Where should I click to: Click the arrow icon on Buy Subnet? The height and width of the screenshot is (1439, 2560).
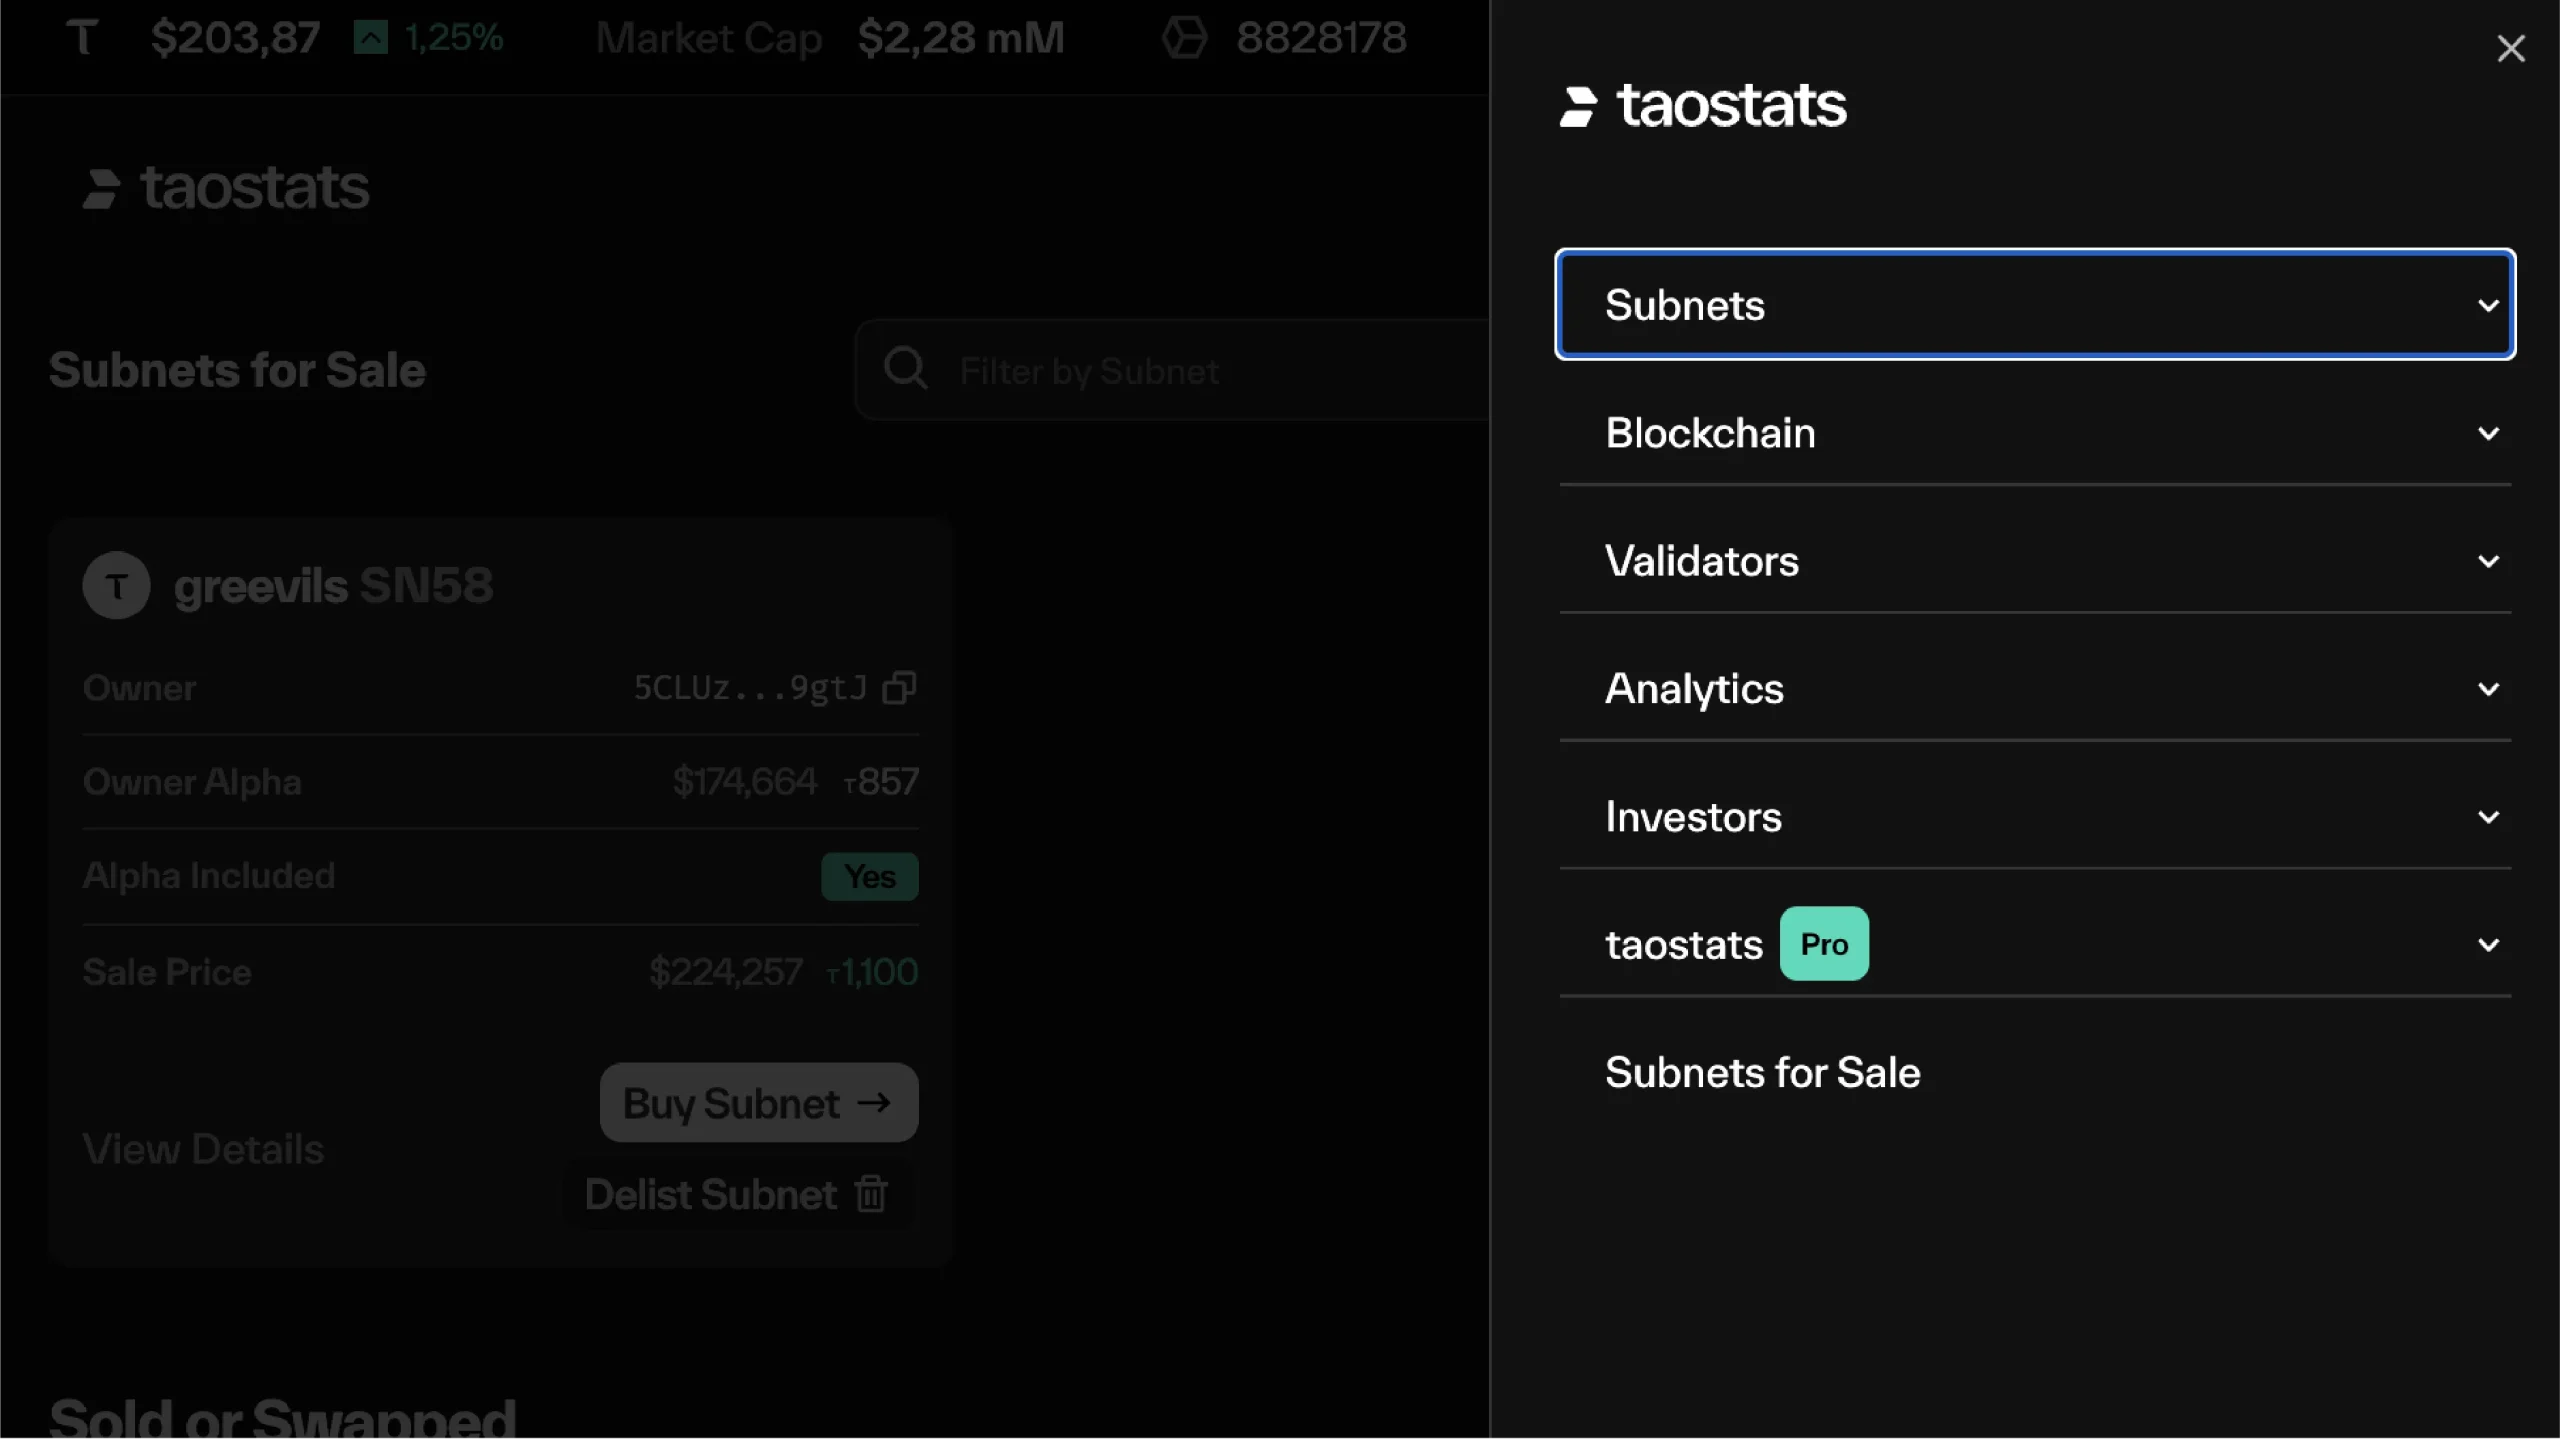click(x=874, y=1102)
